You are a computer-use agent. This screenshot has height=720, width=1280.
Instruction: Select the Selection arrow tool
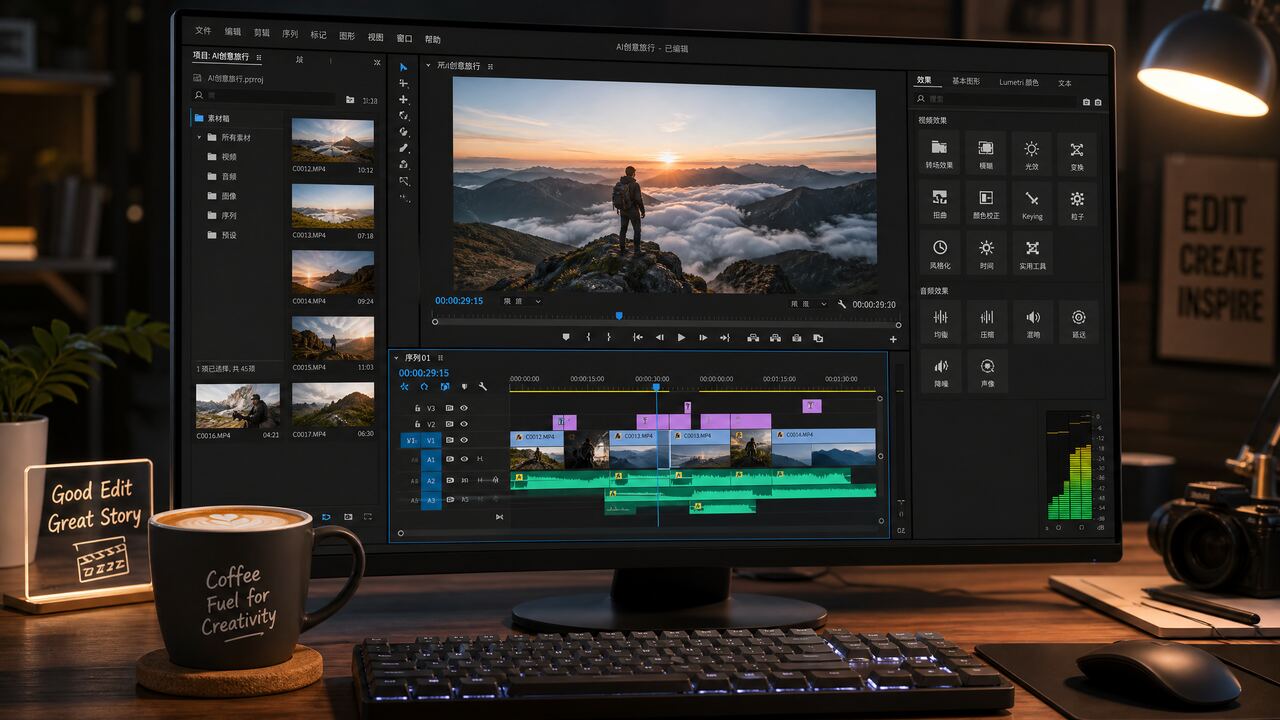point(404,67)
